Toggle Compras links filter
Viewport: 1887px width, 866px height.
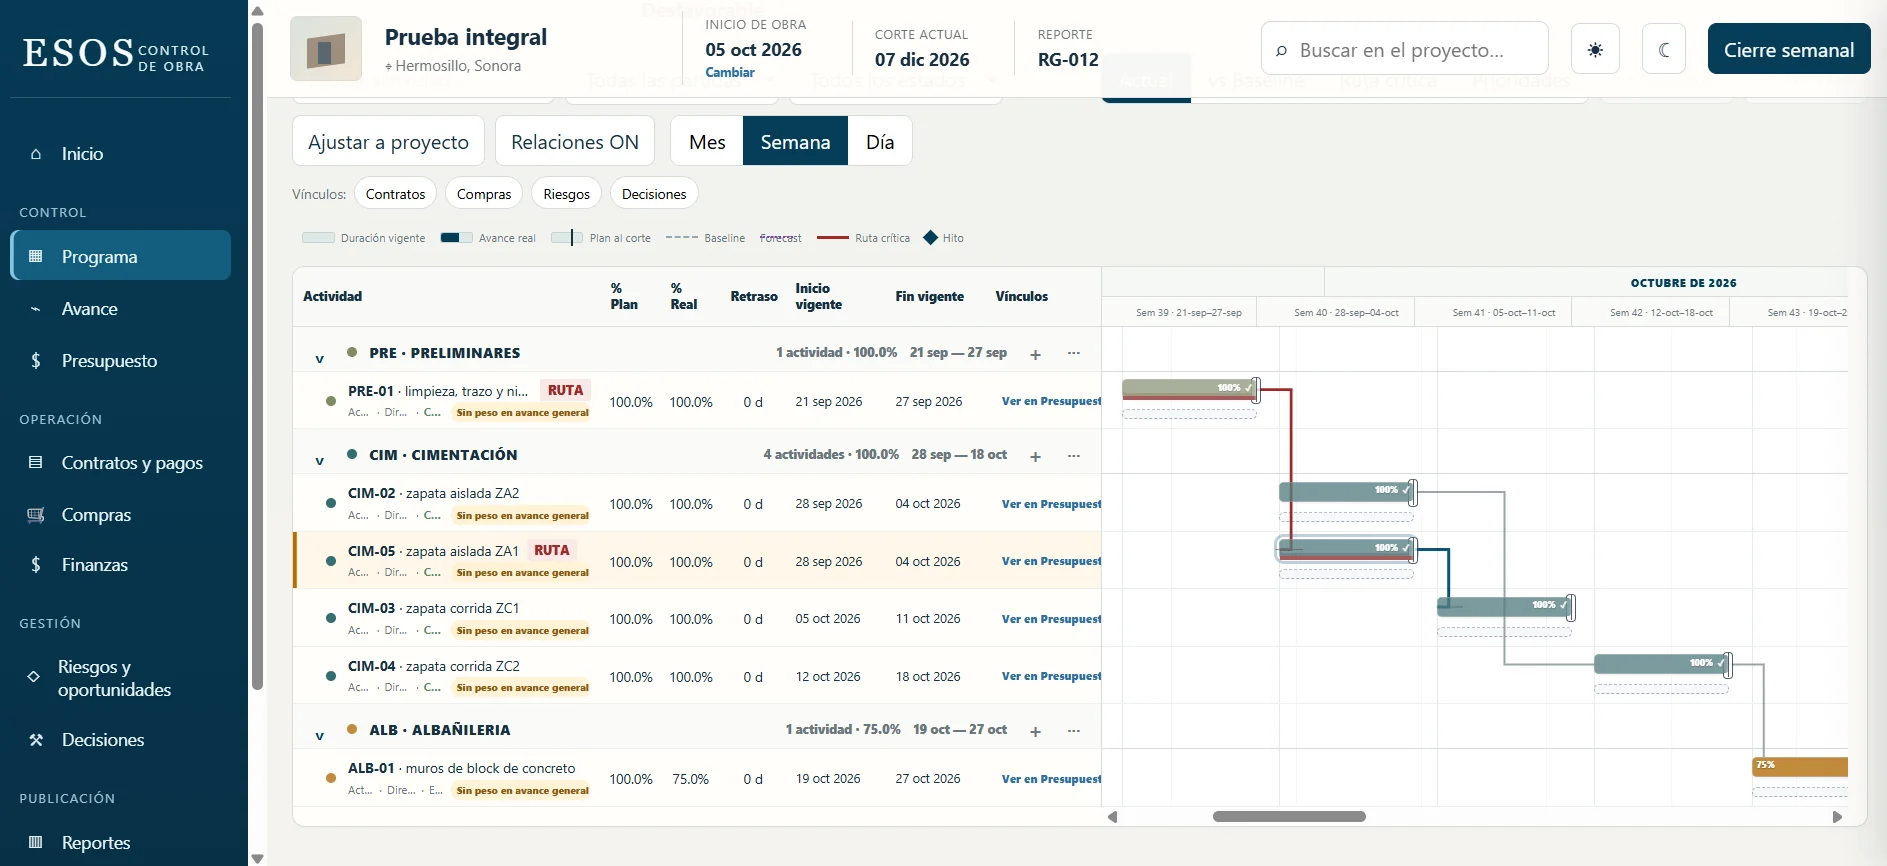[484, 194]
